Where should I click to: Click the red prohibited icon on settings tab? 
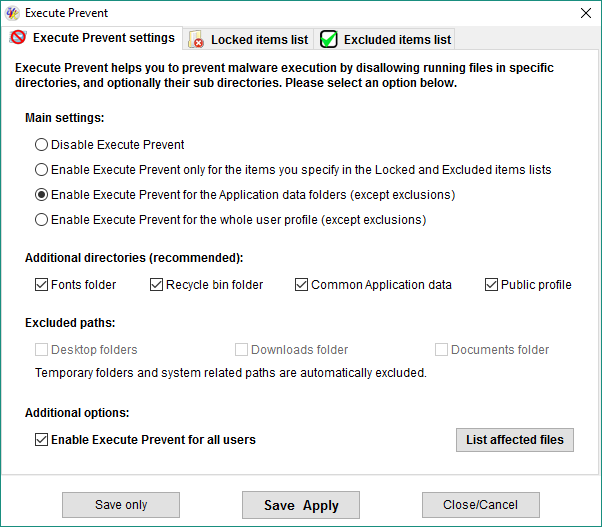point(18,37)
